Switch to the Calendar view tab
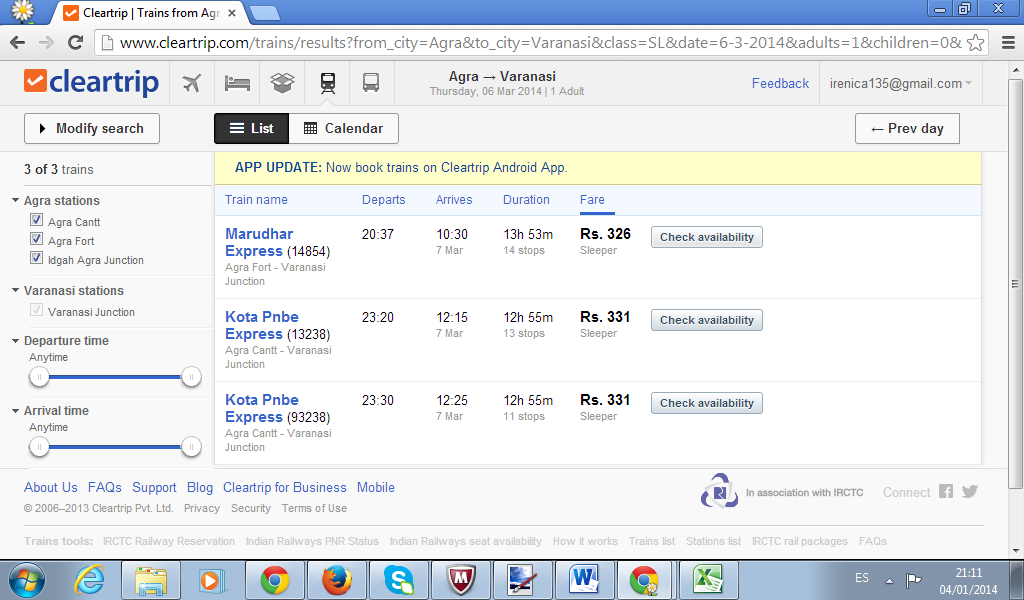Viewport: 1024px width, 600px height. (x=344, y=129)
